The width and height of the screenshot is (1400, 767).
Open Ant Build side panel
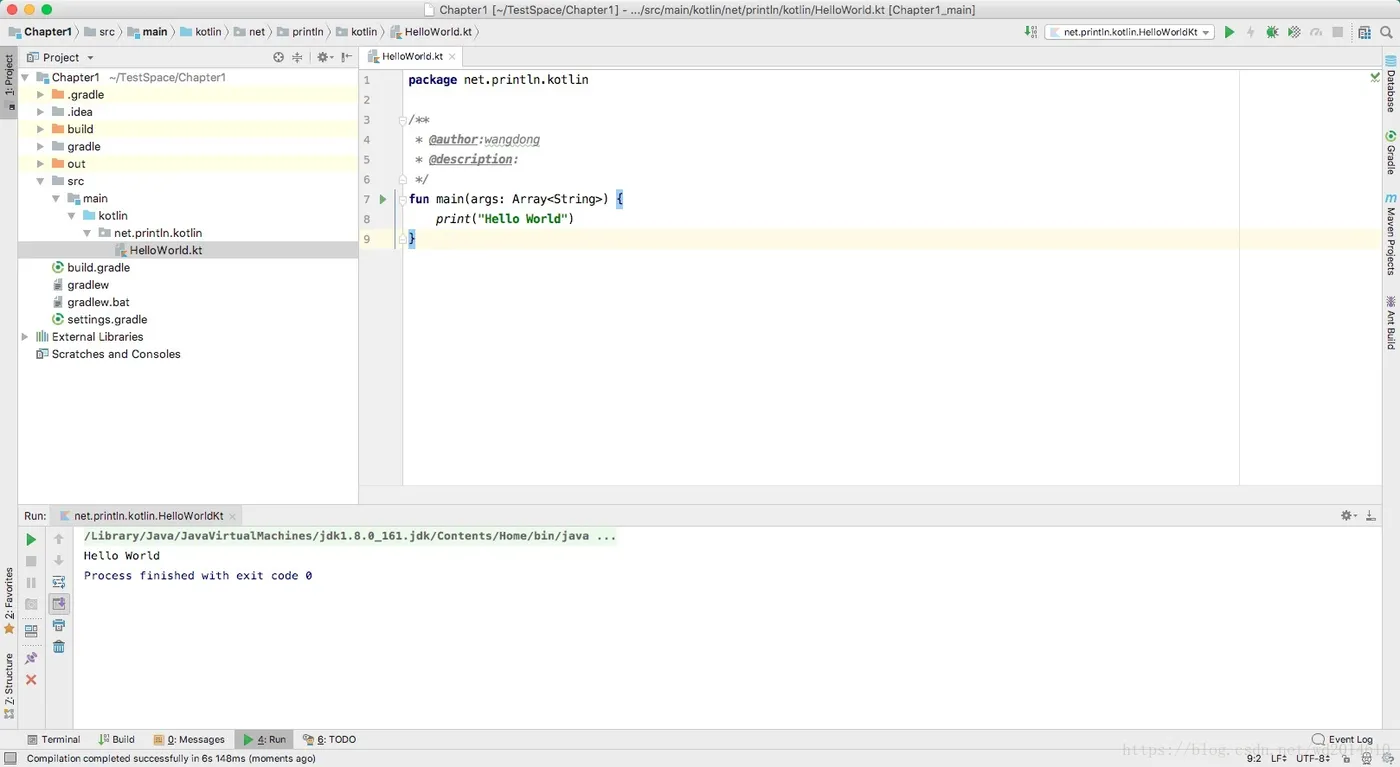(1390, 322)
